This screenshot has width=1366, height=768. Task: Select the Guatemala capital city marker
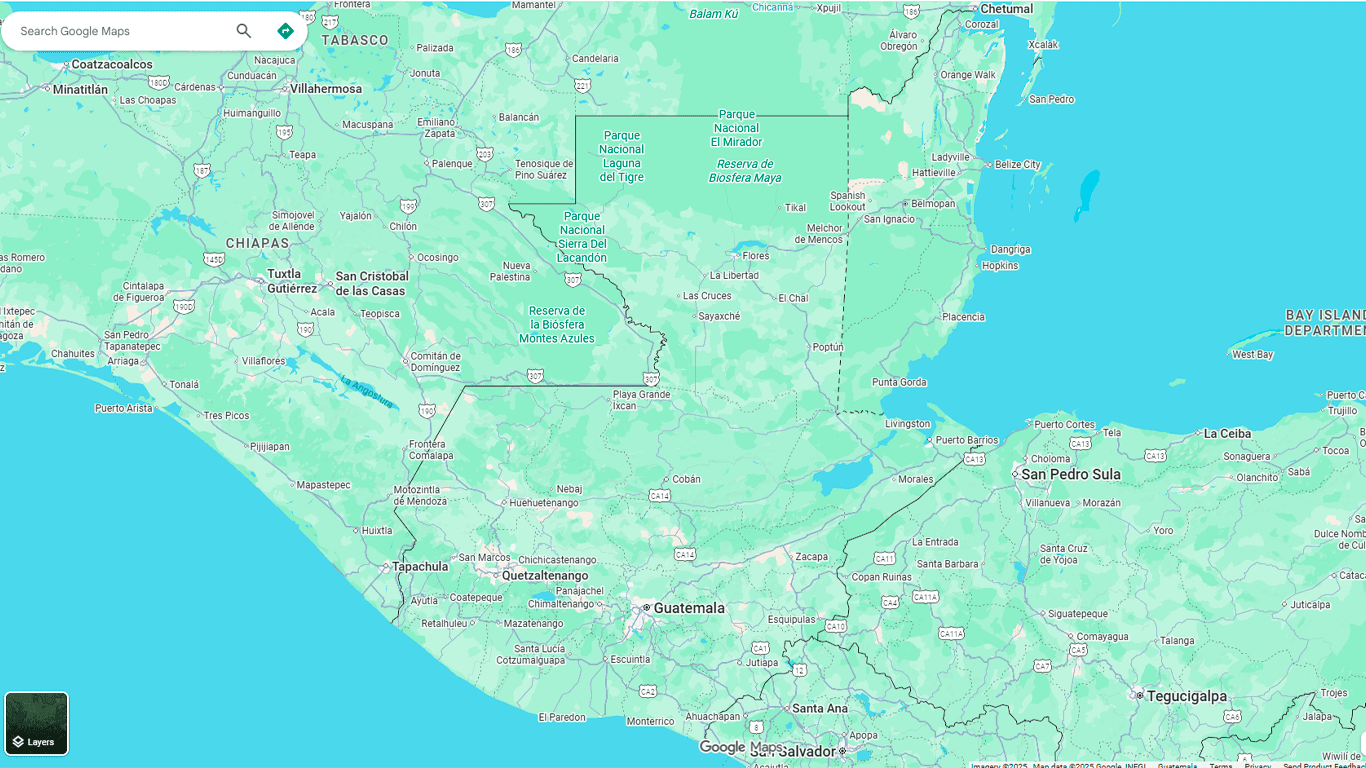[x=647, y=608]
